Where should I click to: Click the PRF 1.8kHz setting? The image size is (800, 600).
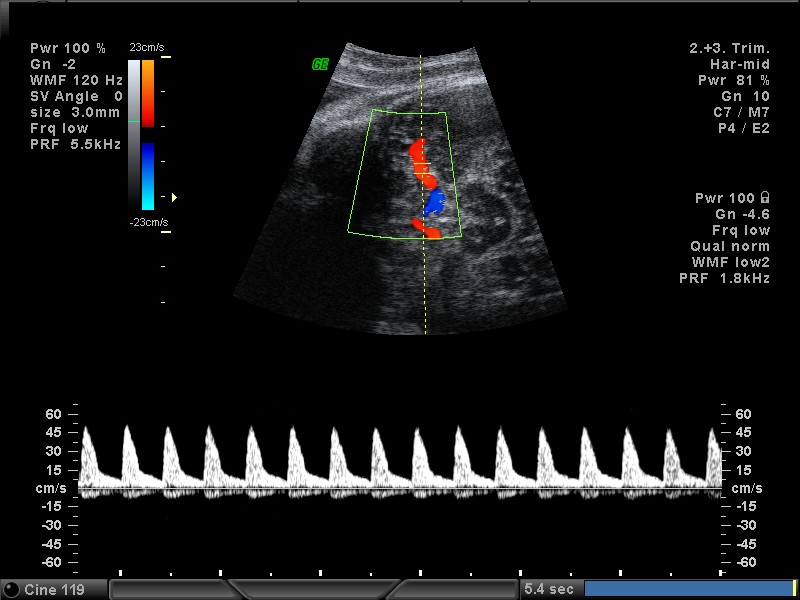coord(724,279)
